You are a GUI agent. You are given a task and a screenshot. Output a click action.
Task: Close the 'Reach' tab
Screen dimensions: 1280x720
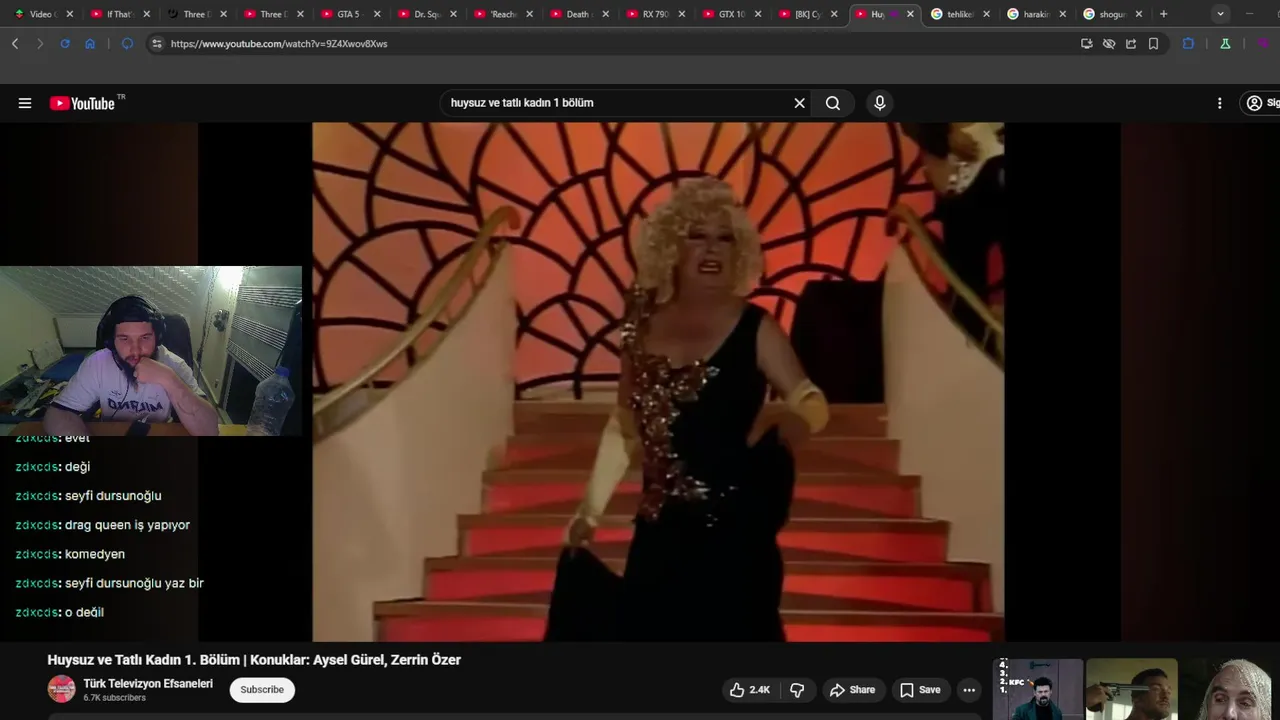(529, 14)
